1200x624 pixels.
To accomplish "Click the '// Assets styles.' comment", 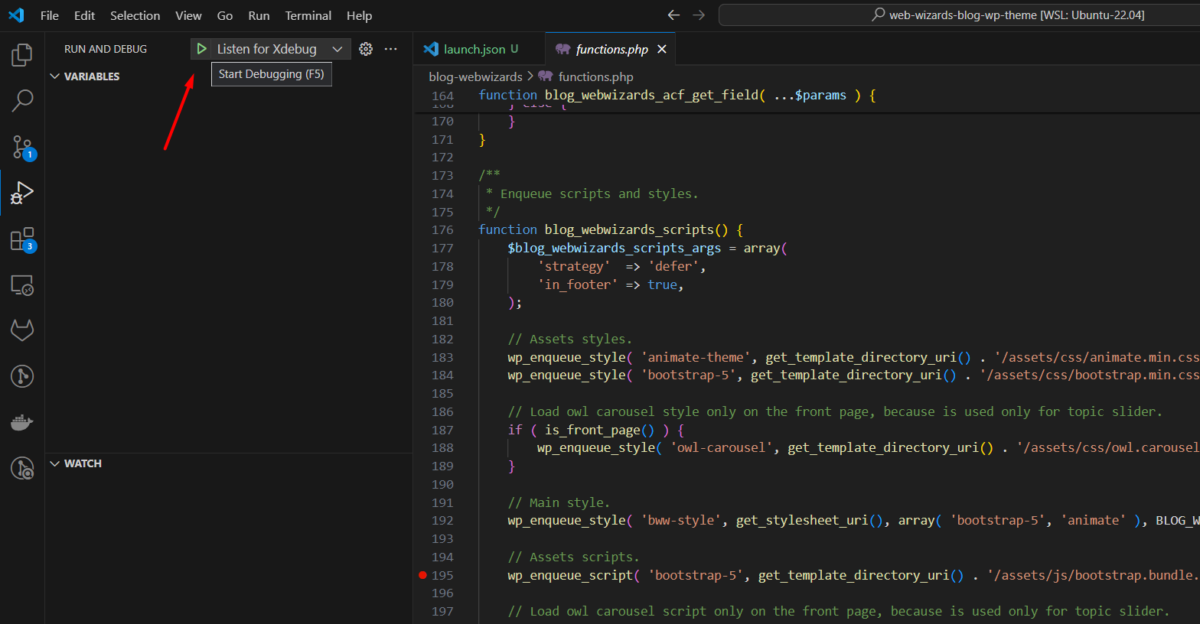I will [x=569, y=339].
